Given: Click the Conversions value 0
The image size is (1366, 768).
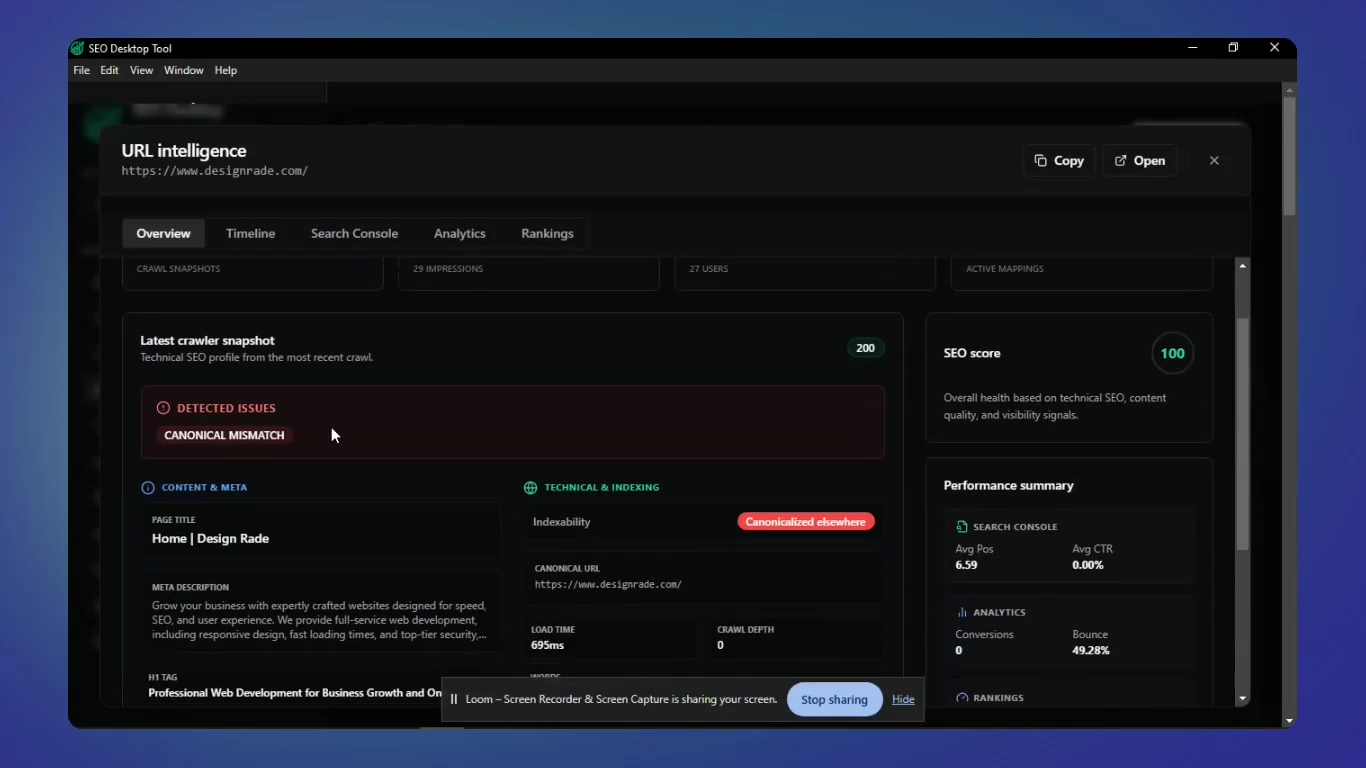Looking at the screenshot, I should (959, 651).
